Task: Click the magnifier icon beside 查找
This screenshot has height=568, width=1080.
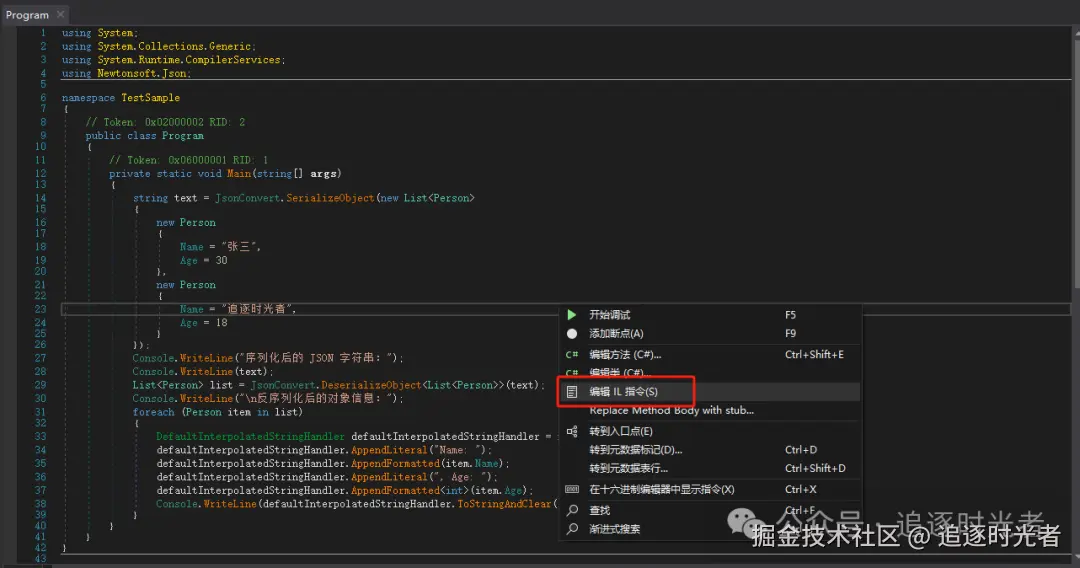Action: [x=572, y=510]
